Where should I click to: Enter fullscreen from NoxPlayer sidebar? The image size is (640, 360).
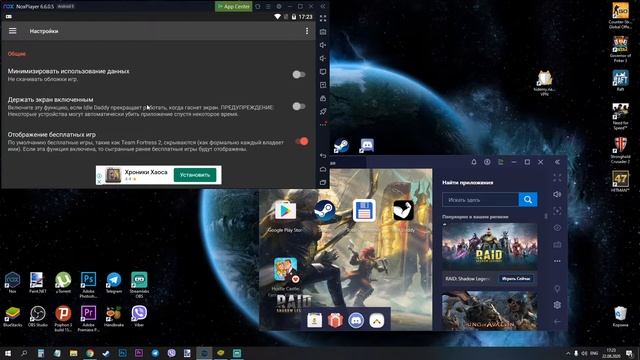[x=323, y=18]
